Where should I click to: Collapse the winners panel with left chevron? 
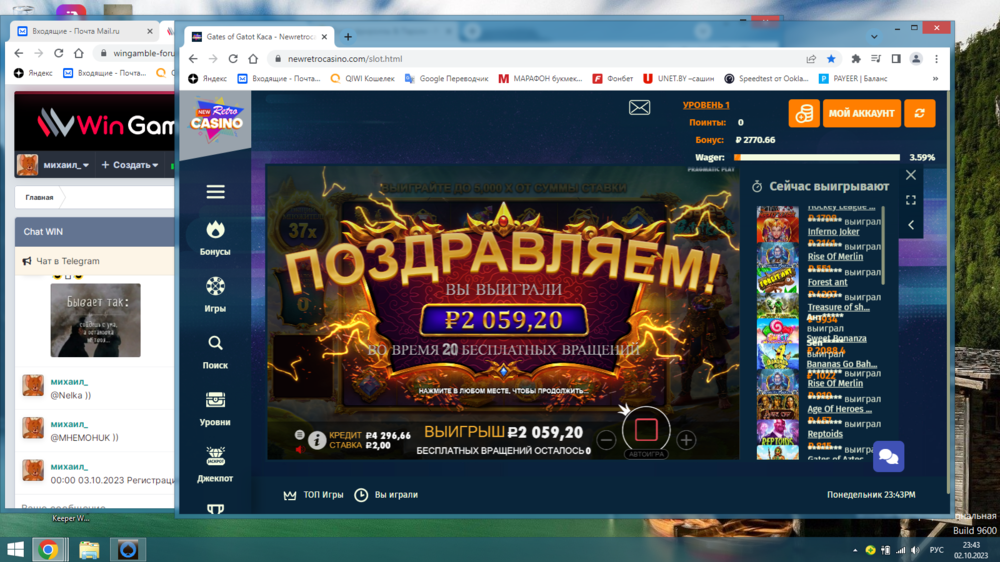click(911, 225)
